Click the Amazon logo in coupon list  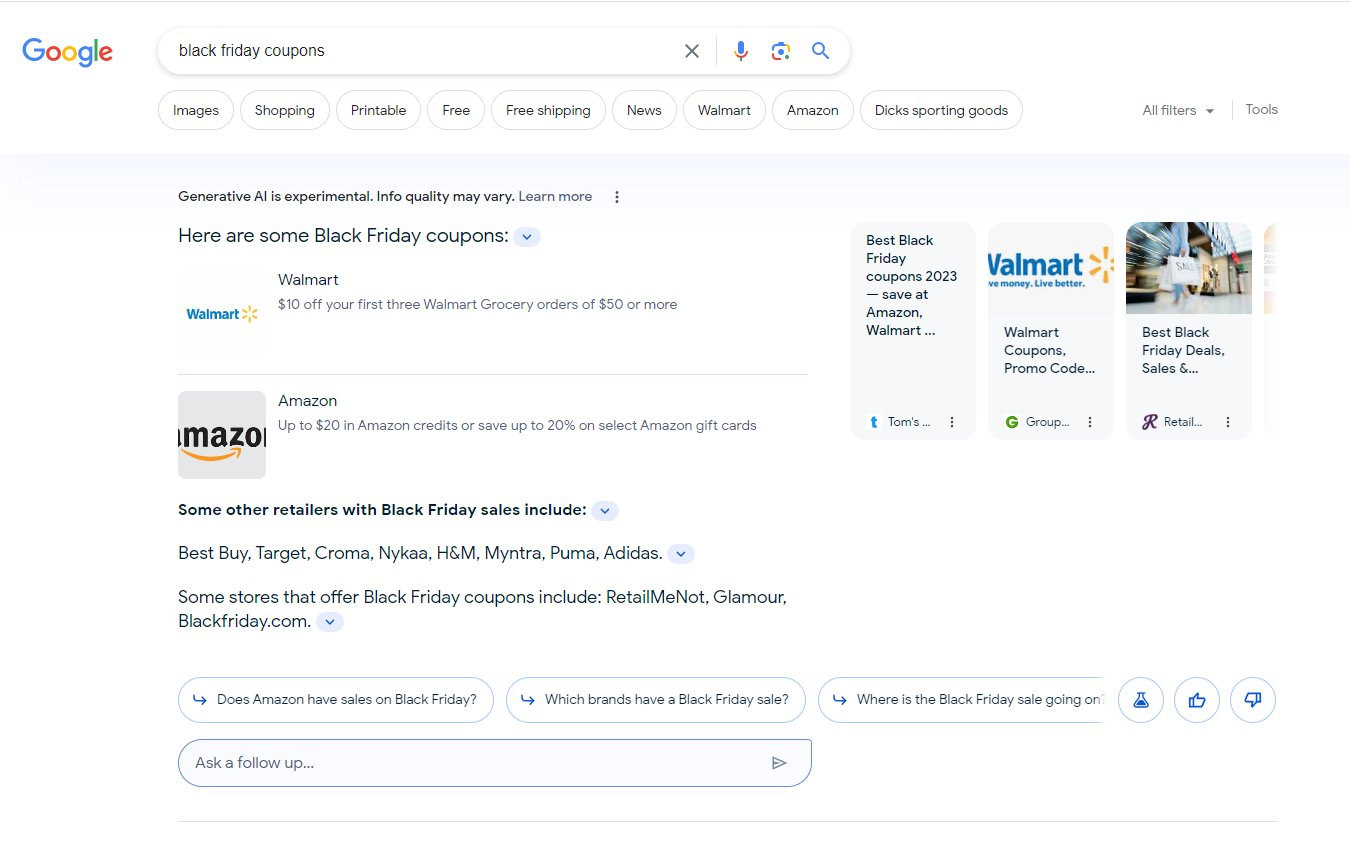tap(222, 435)
